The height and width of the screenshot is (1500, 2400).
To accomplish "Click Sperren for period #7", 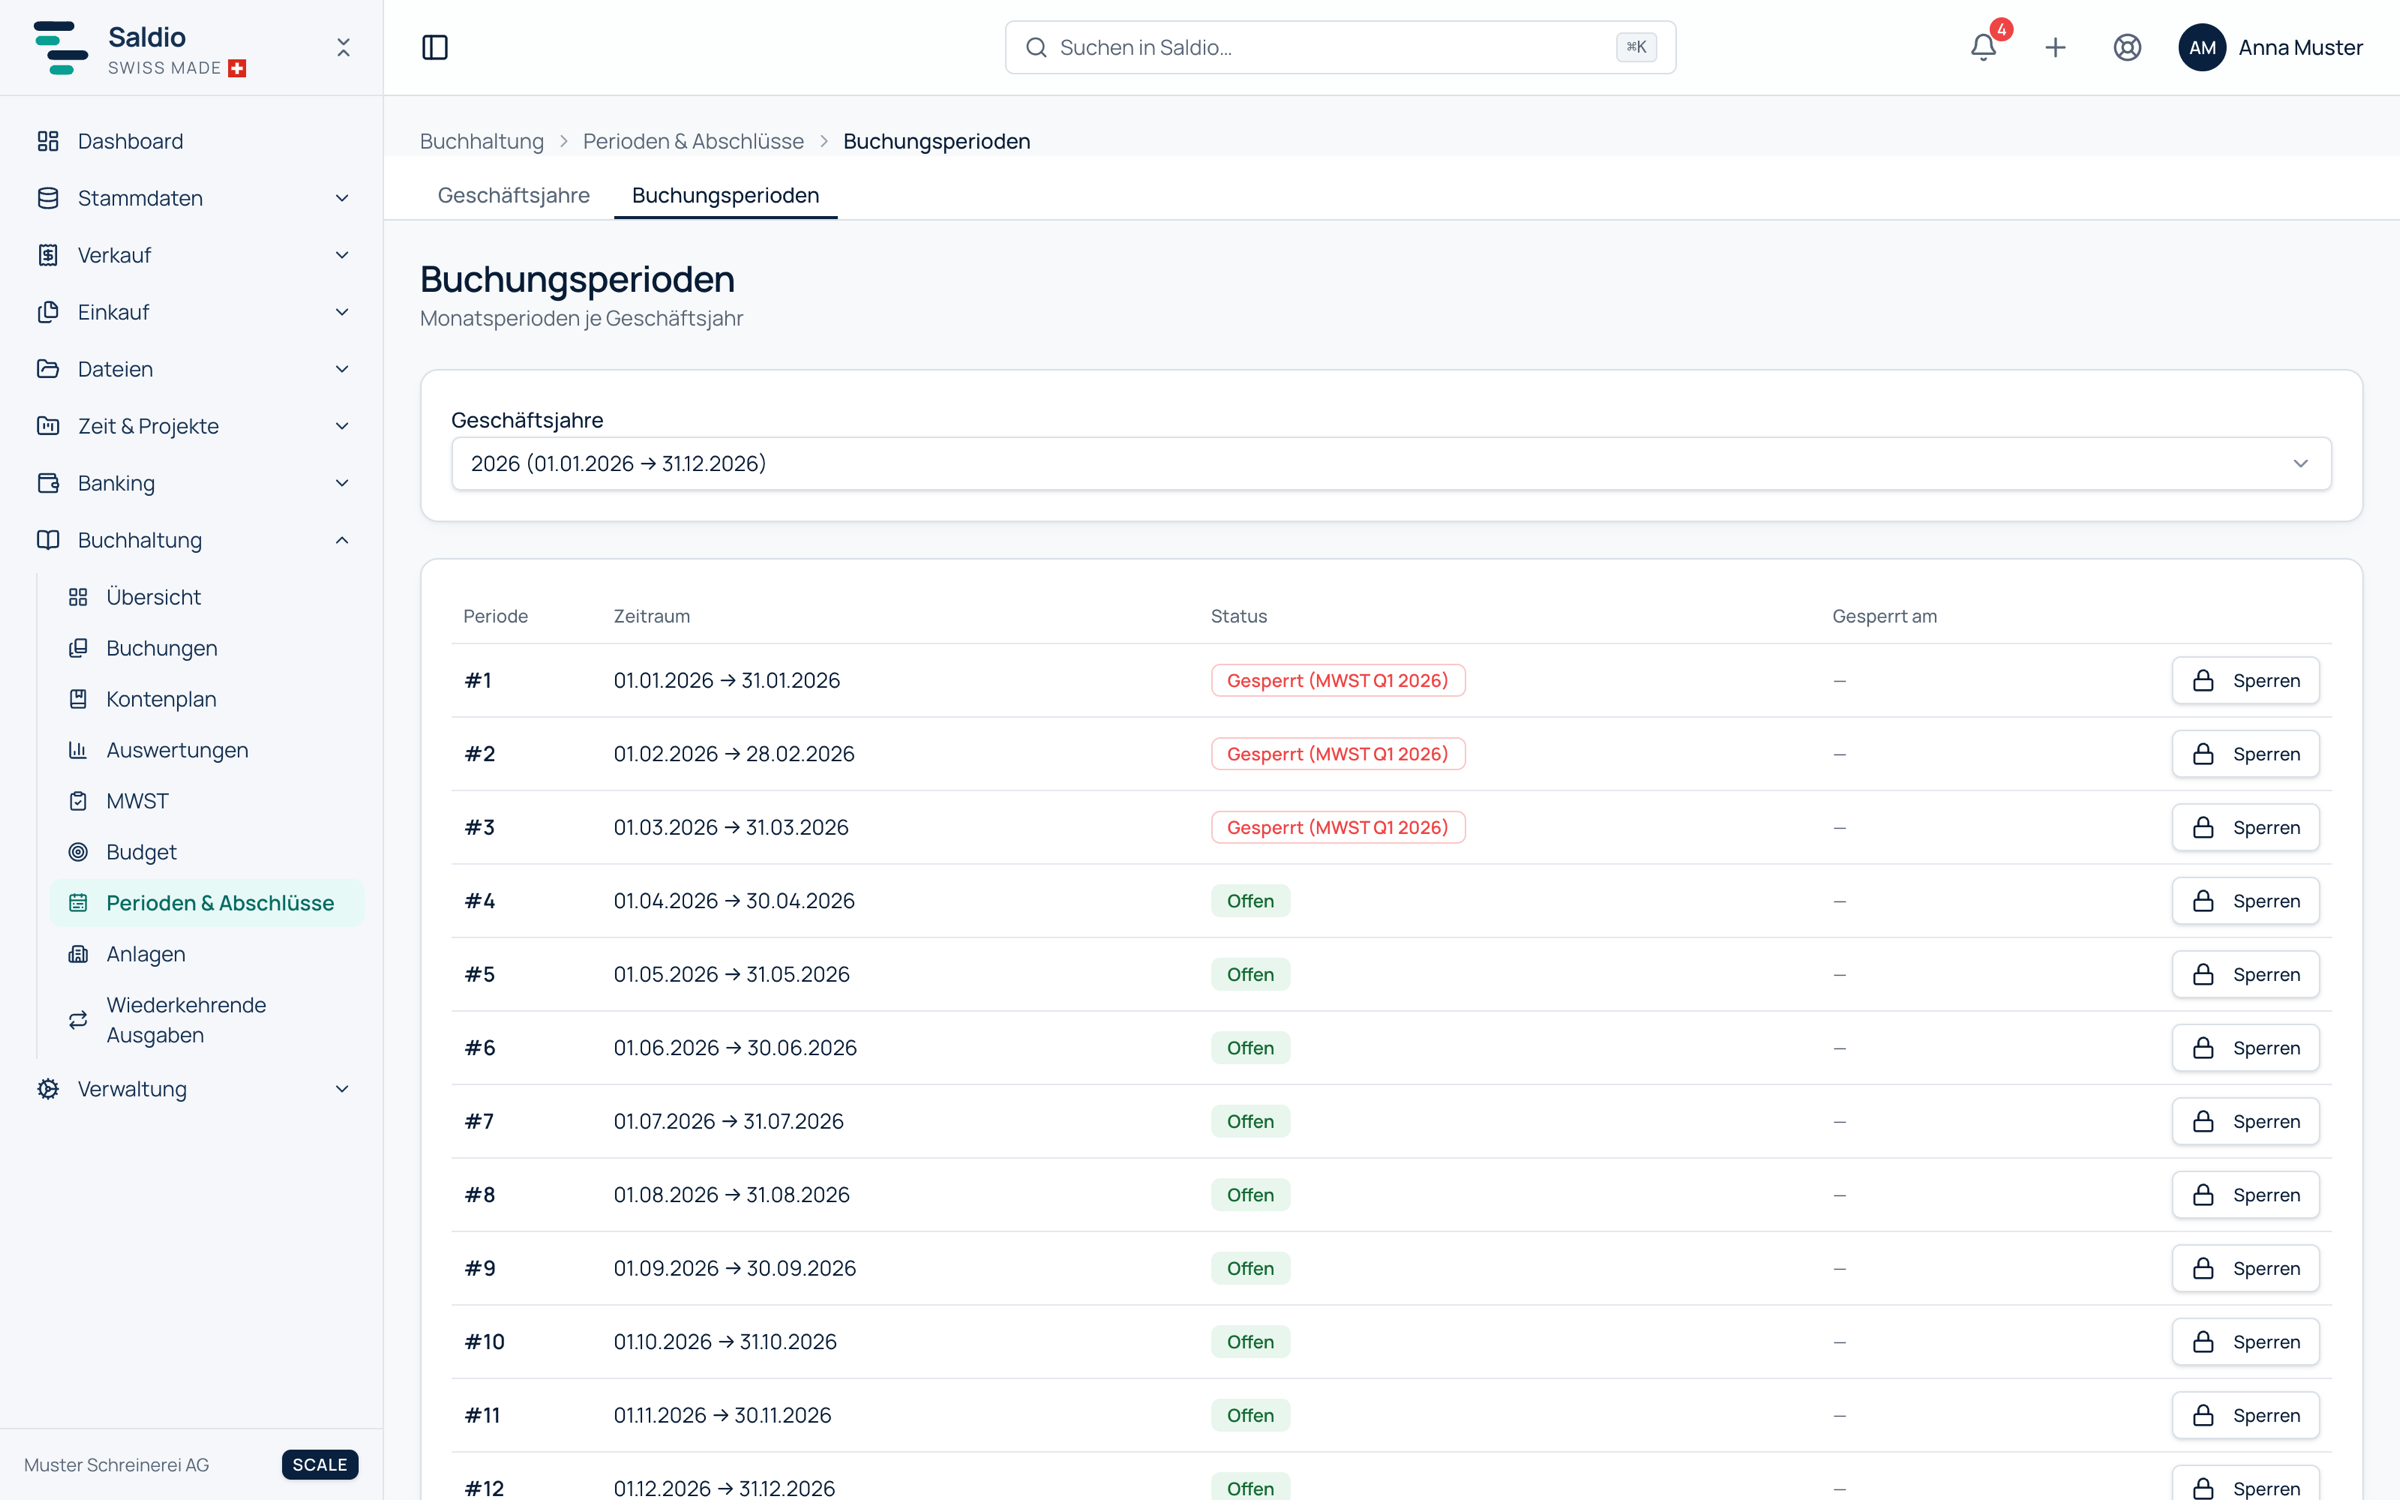I will click(x=2245, y=1122).
